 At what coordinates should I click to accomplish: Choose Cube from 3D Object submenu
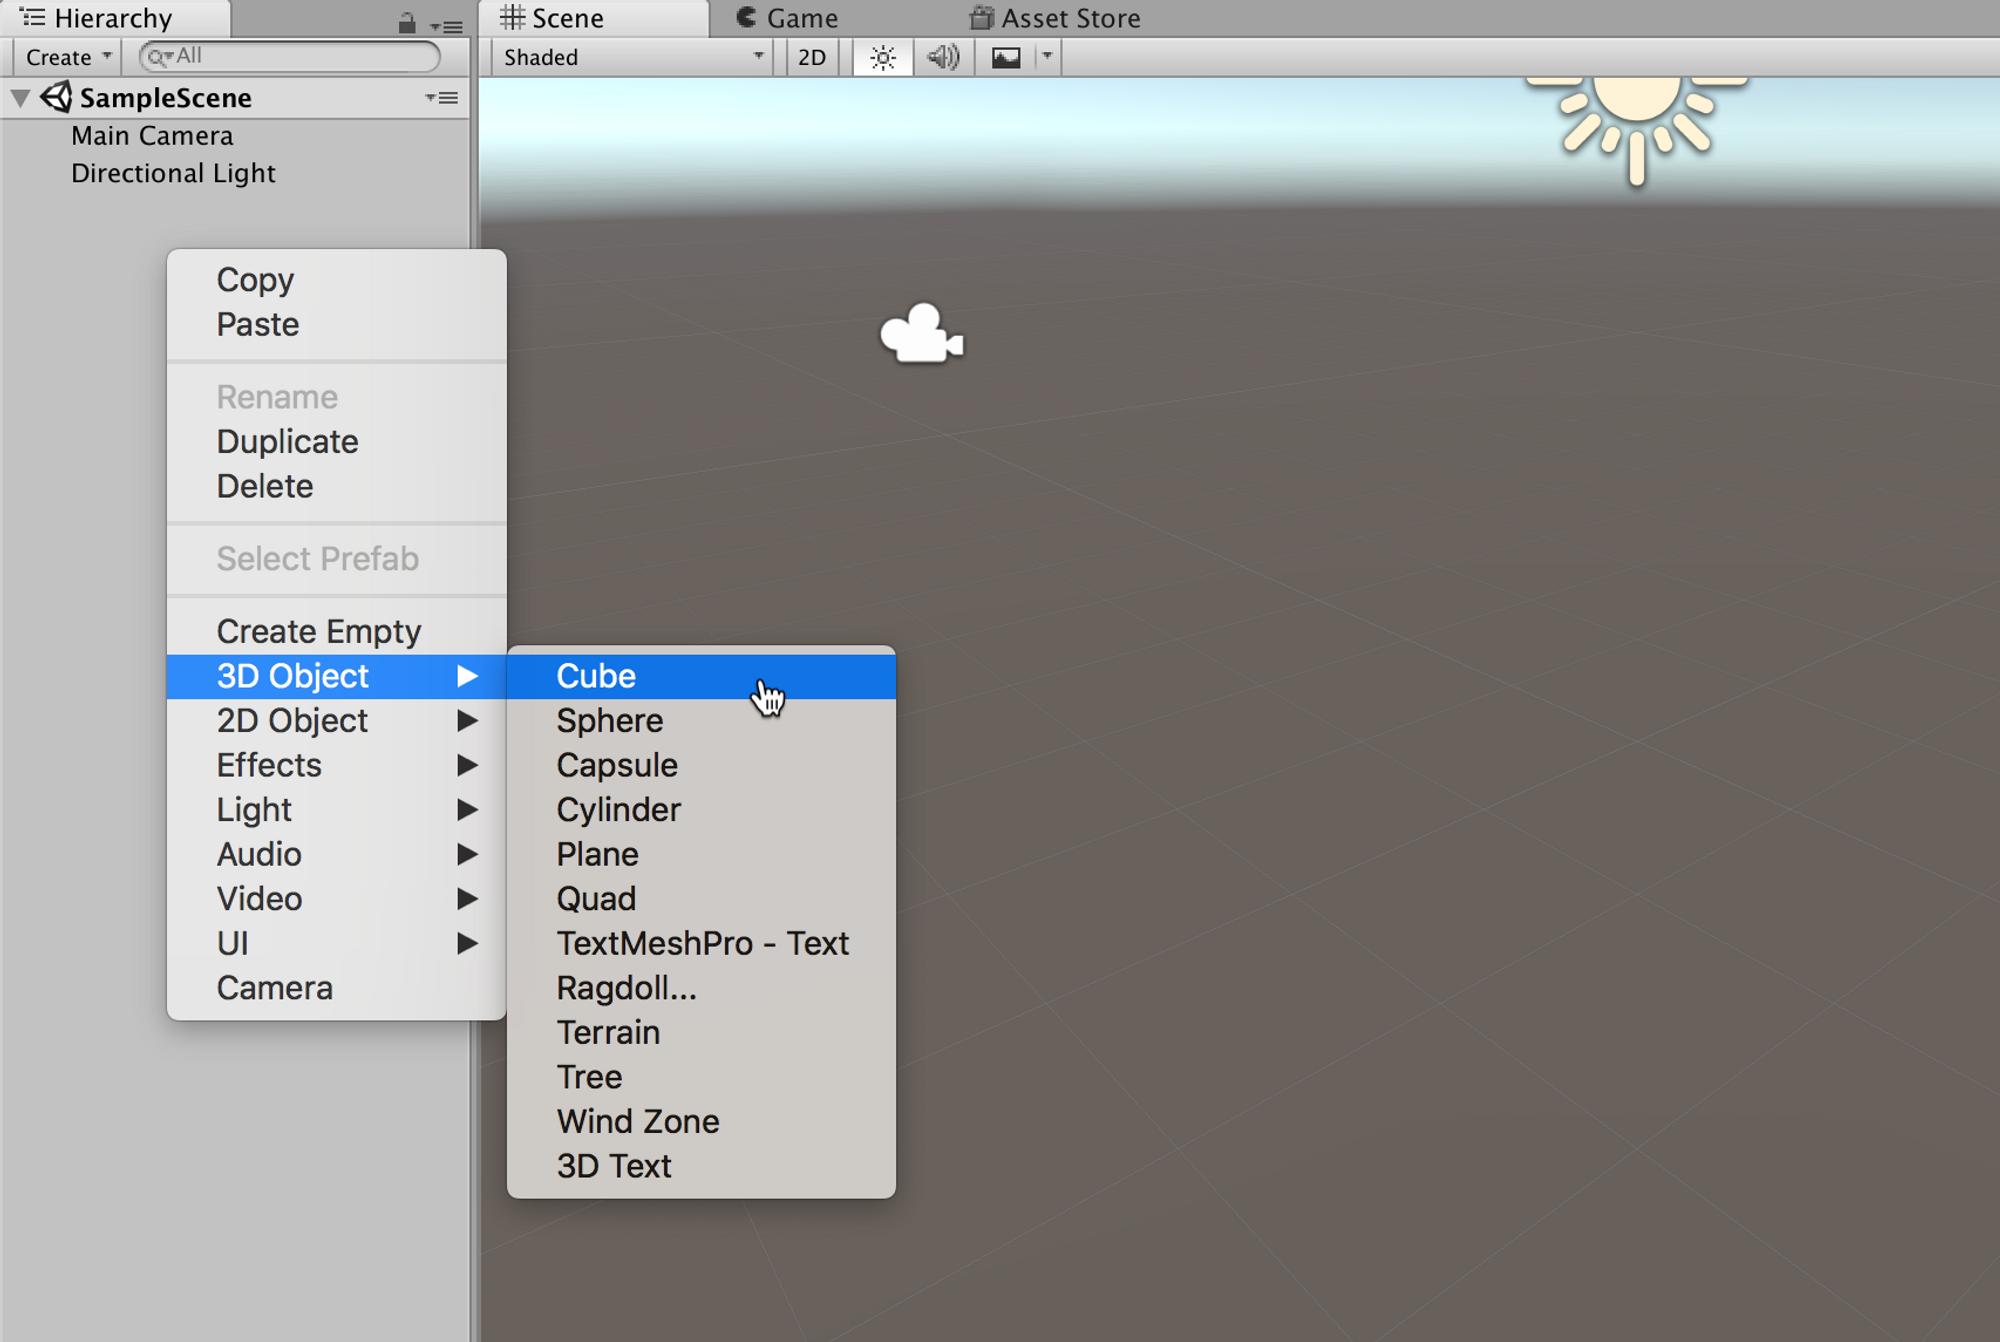597,676
